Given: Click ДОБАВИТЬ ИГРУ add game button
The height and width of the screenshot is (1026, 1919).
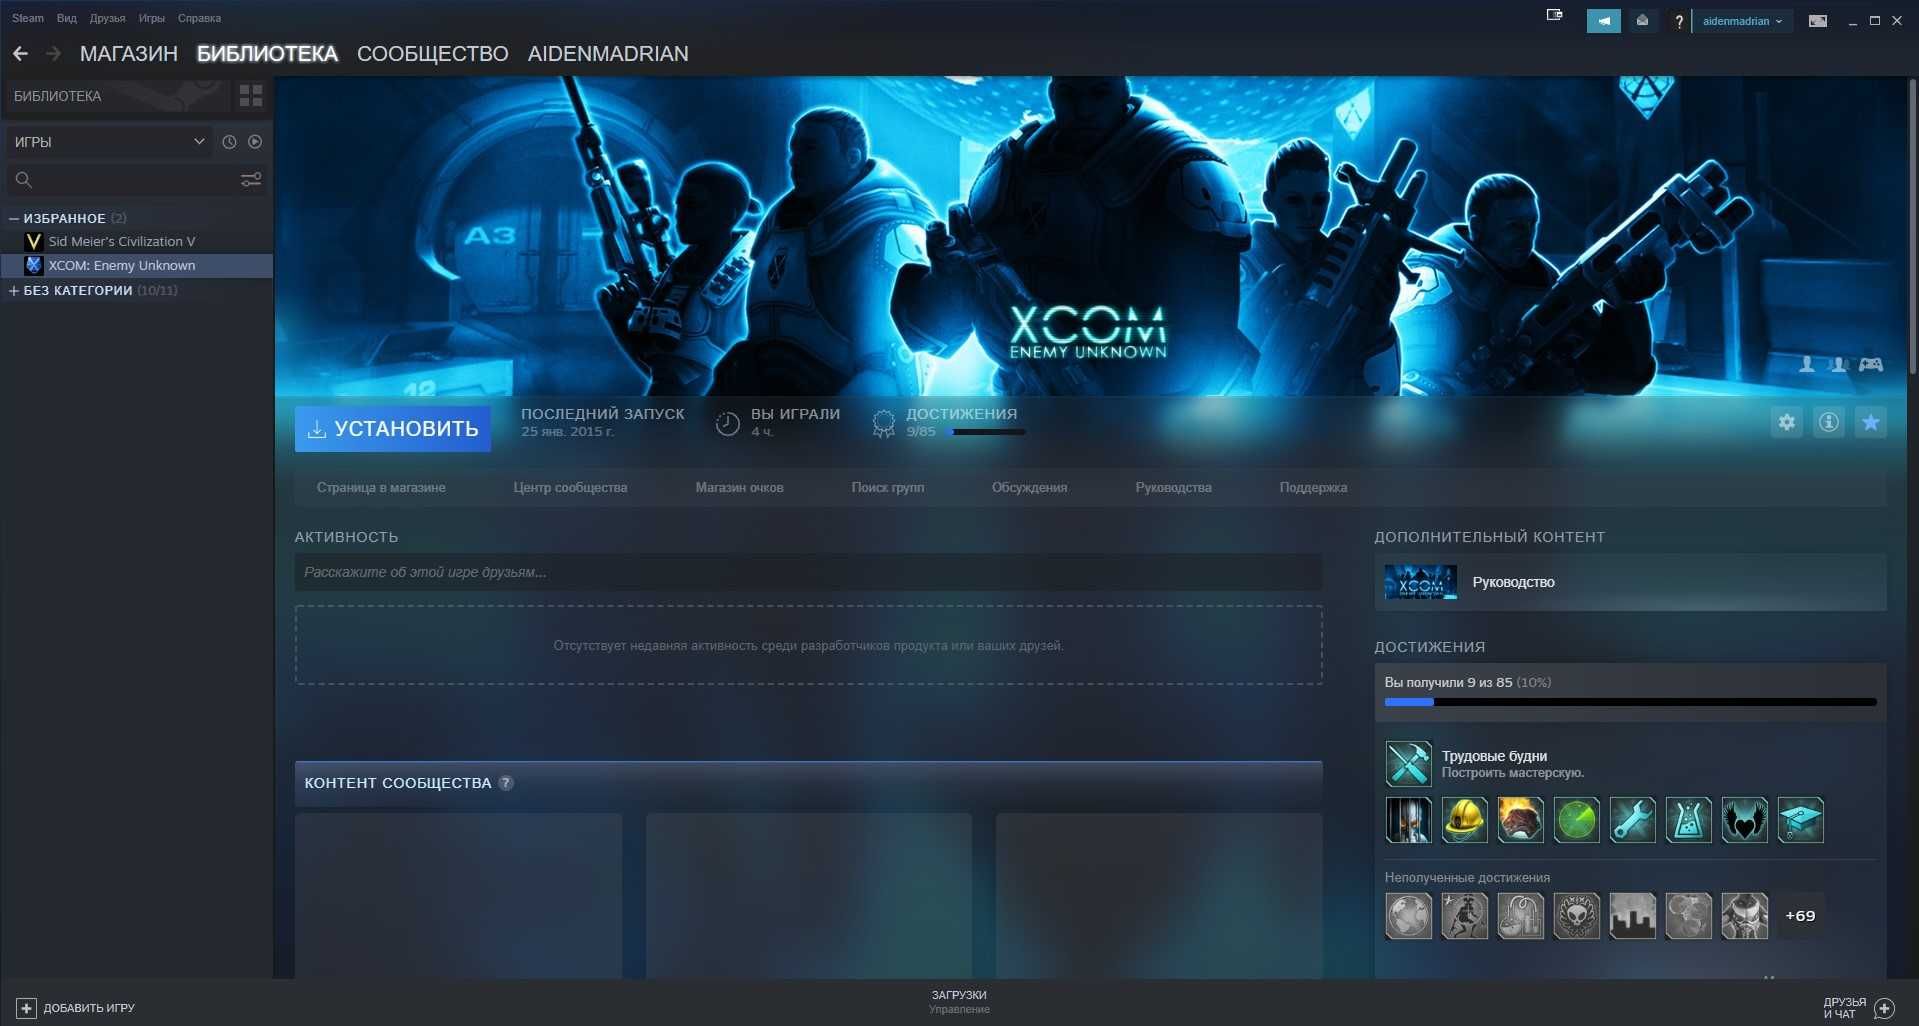Looking at the screenshot, I should coord(76,1008).
